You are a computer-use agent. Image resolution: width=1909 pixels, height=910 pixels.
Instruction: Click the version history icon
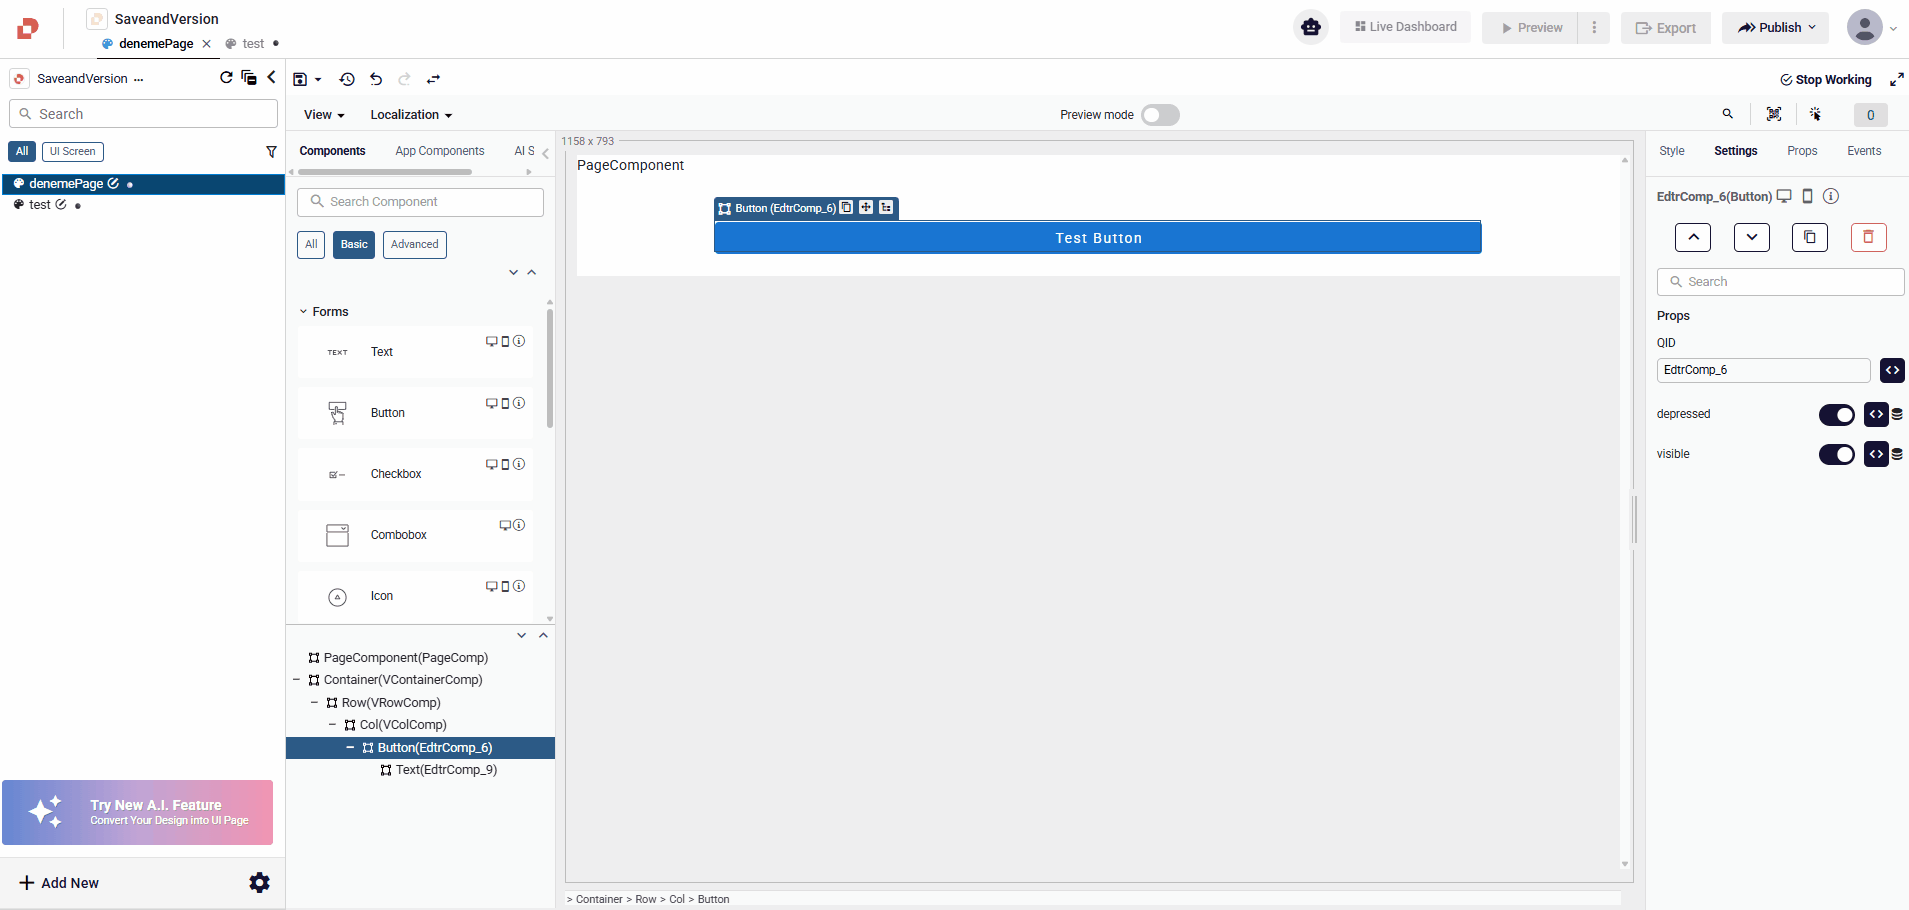(347, 79)
